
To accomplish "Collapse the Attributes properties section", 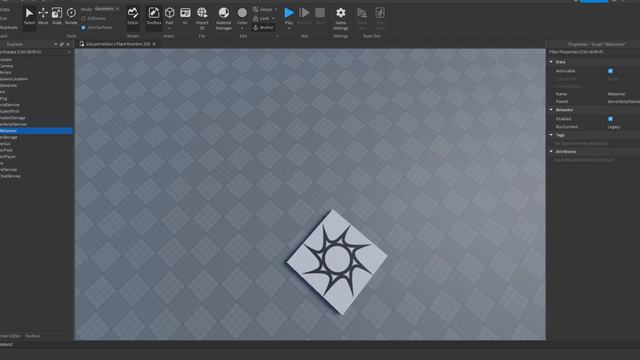I will [551, 151].
